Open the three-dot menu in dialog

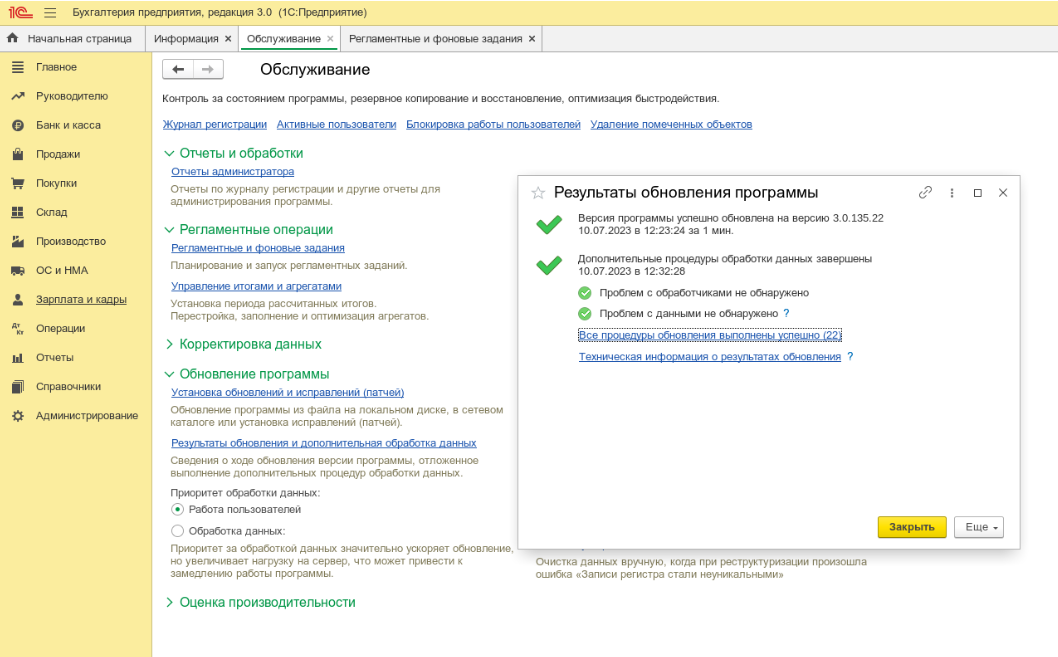[951, 193]
